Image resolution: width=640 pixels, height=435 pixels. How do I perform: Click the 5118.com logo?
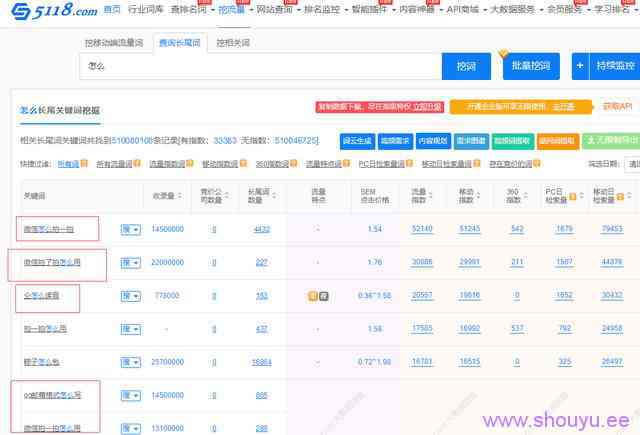[54, 10]
